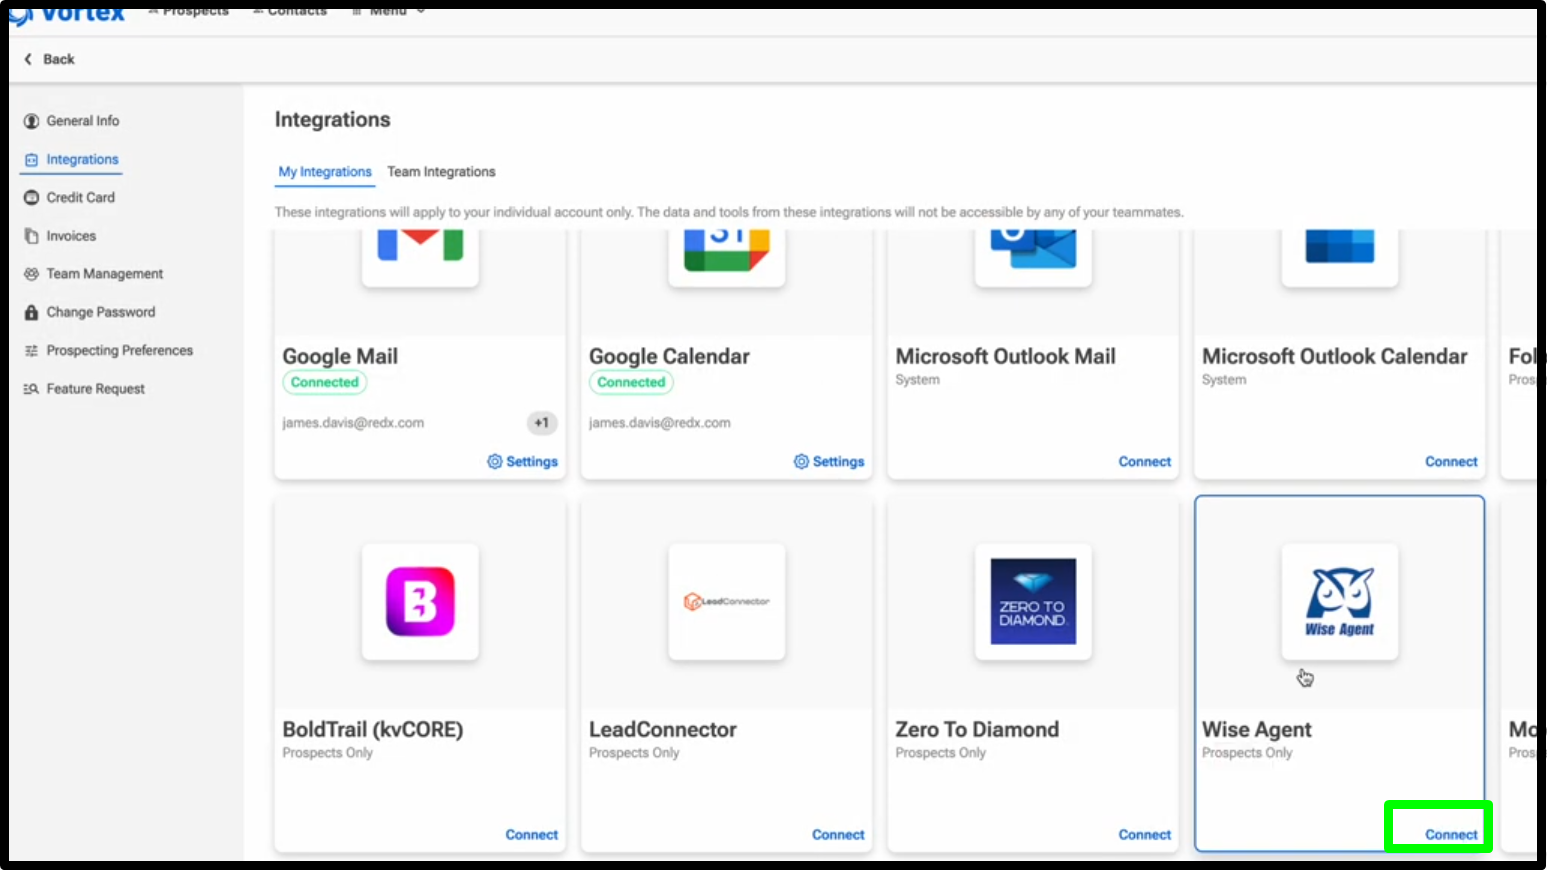Click the Zero To Diamond card title

coord(977,730)
